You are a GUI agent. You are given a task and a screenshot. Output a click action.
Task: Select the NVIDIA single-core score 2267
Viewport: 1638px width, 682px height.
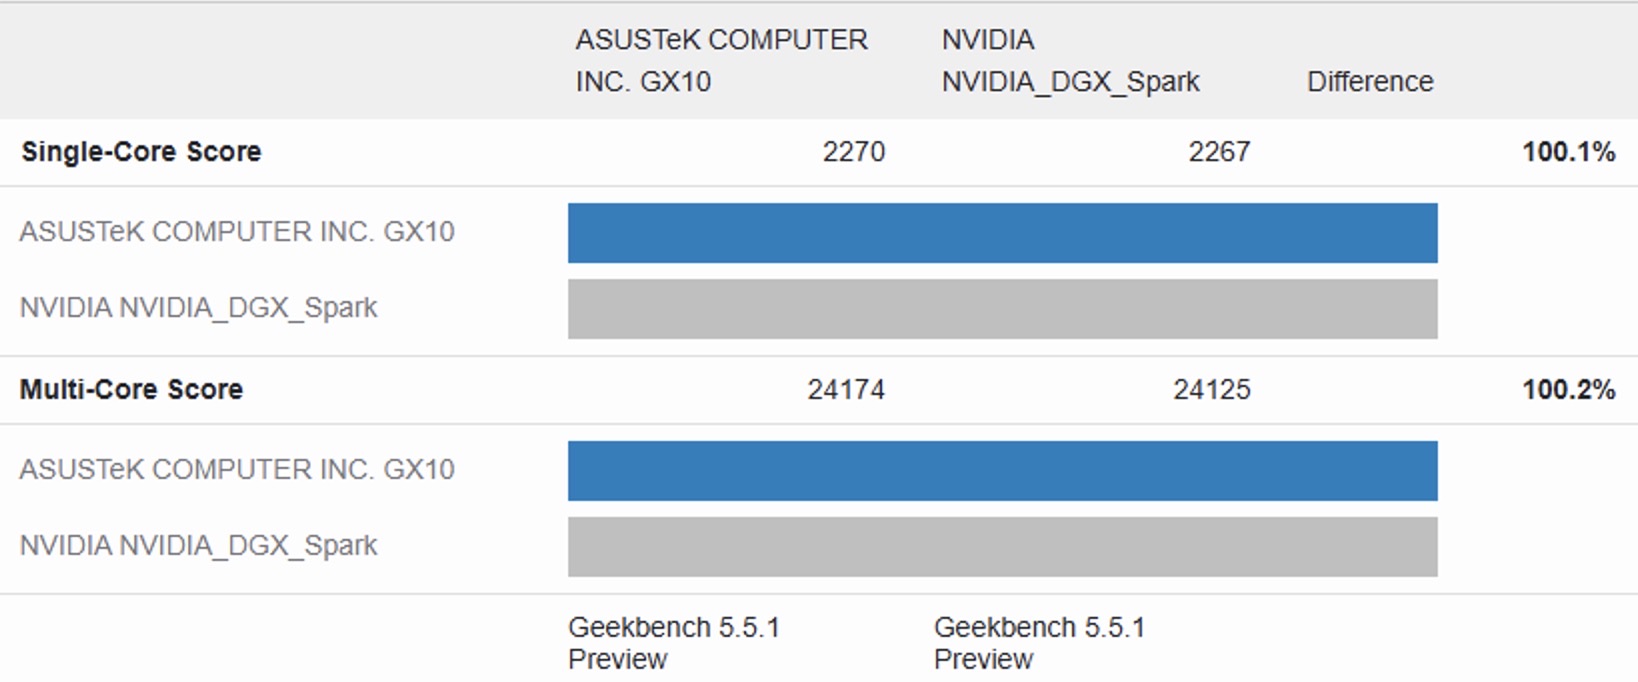pyautogui.click(x=1219, y=152)
